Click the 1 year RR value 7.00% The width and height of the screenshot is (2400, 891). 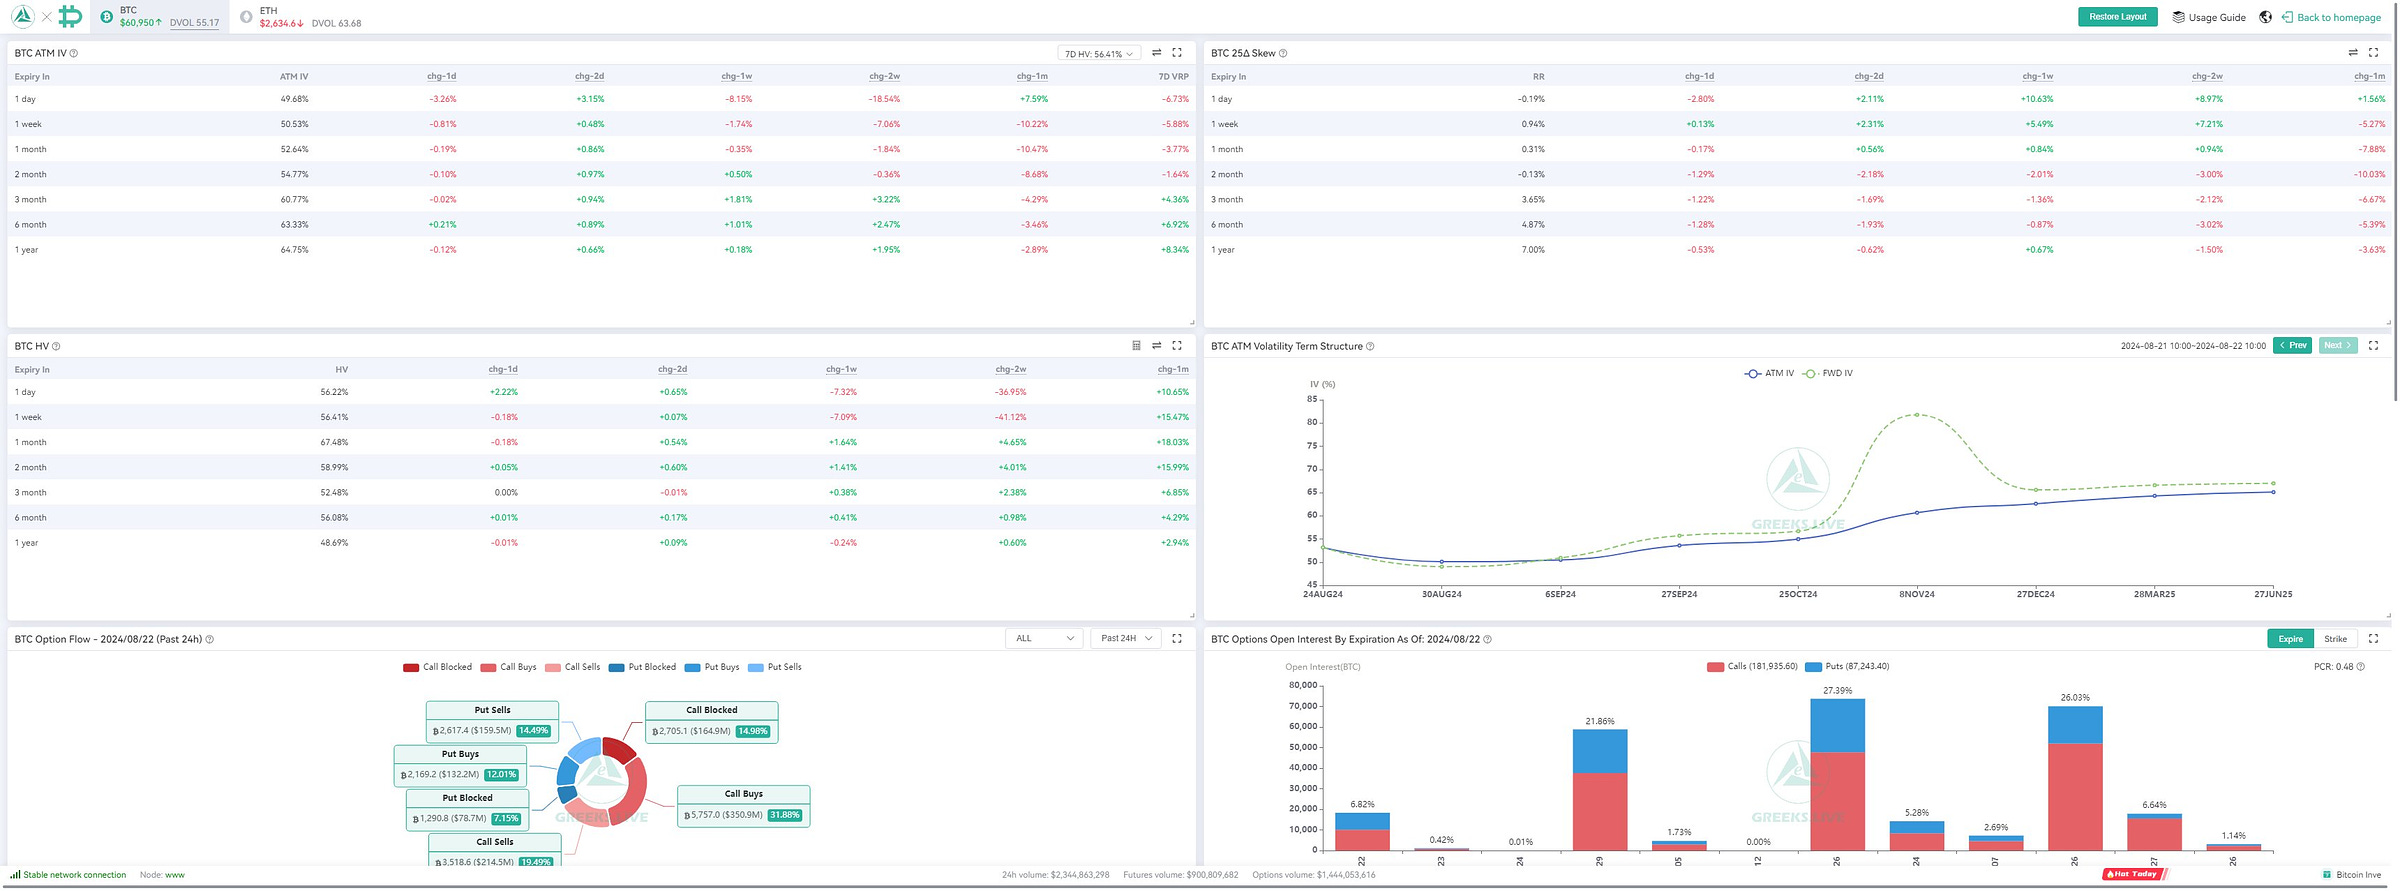pyautogui.click(x=1533, y=250)
